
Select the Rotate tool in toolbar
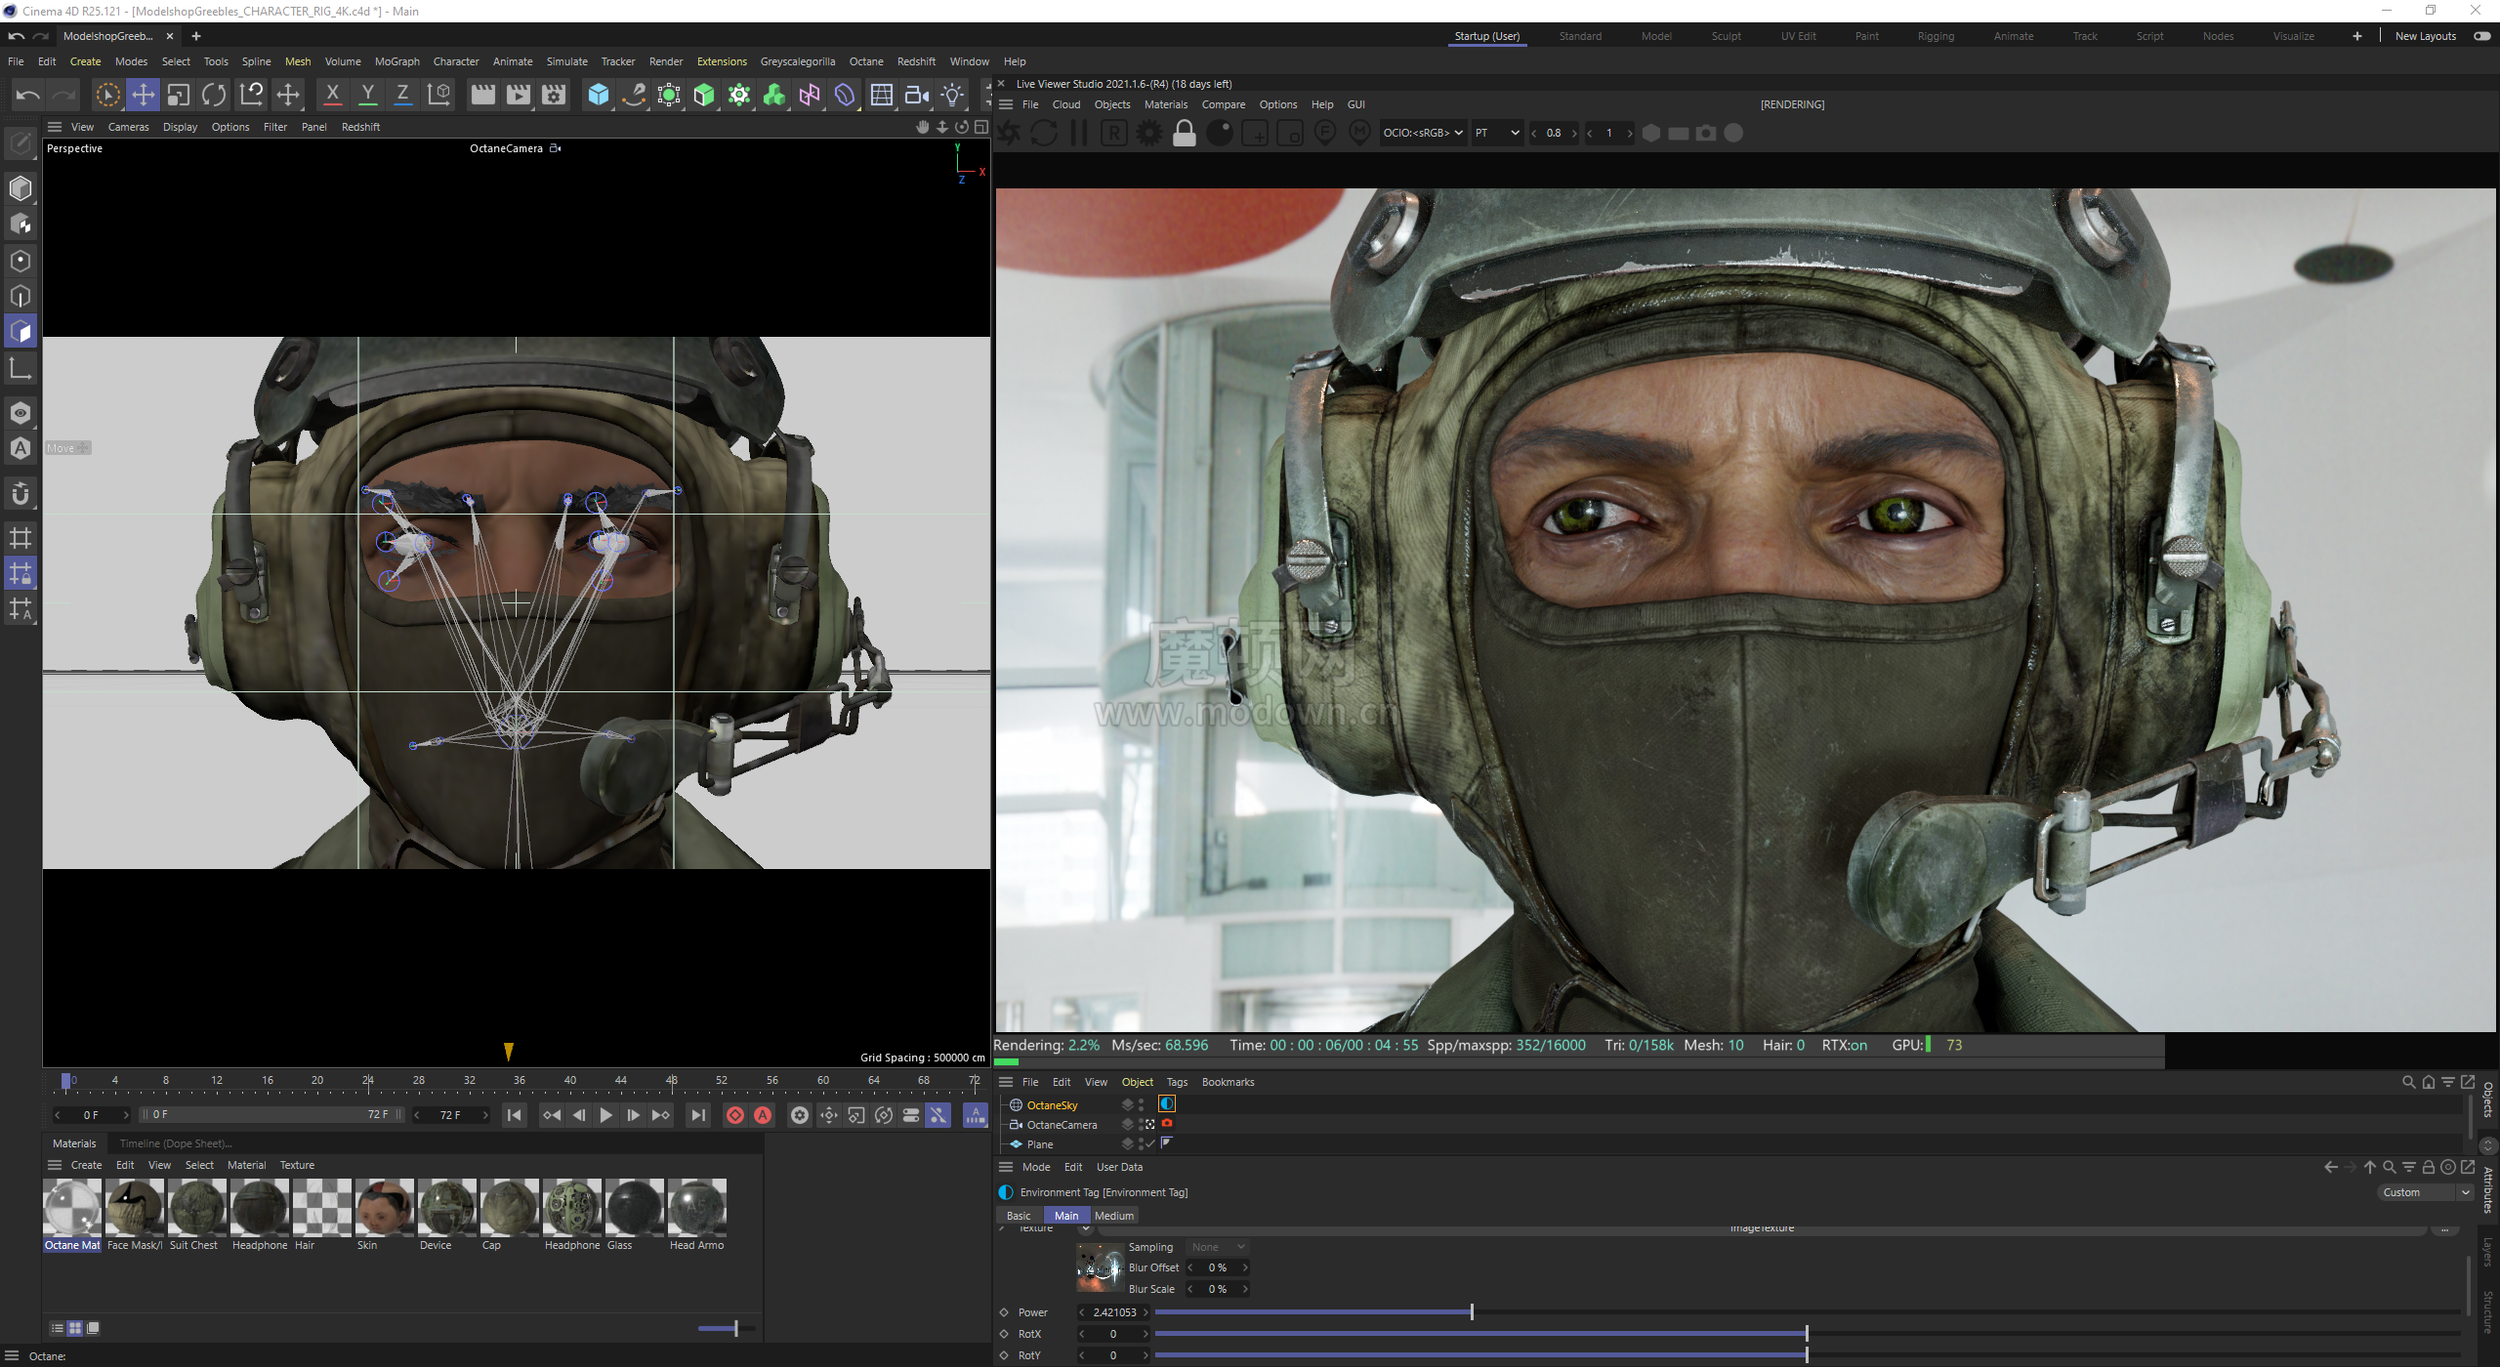coord(214,95)
